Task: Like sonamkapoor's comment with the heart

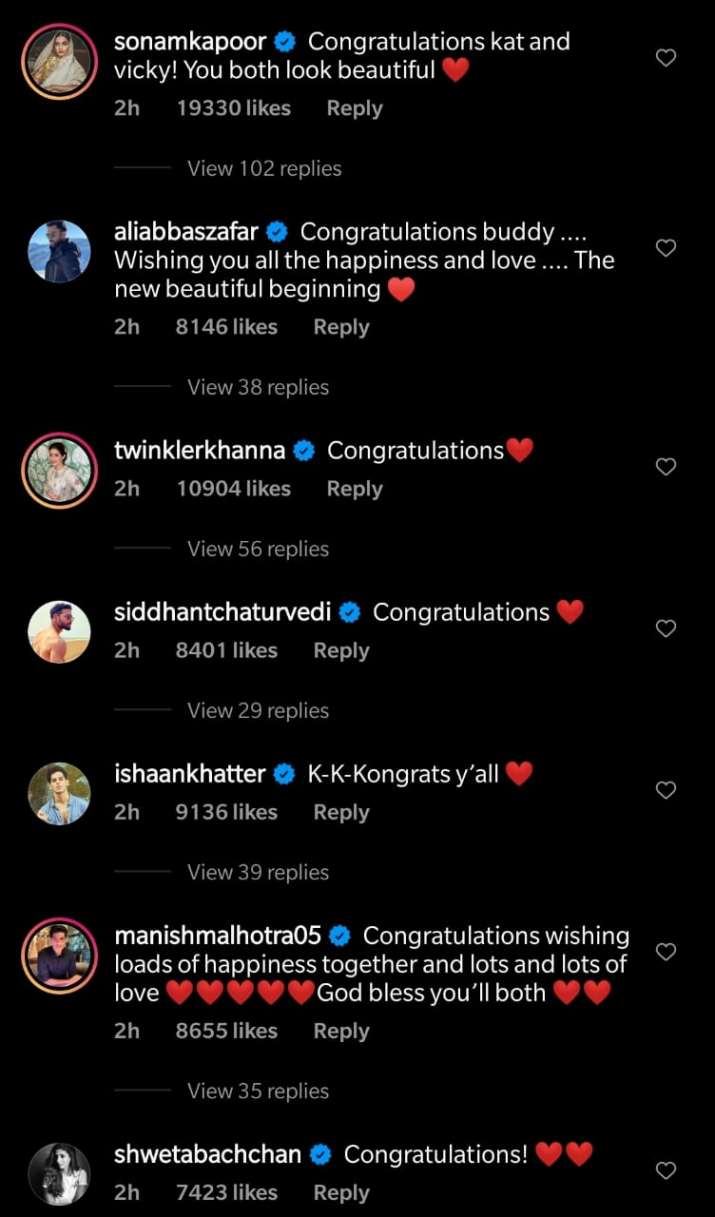Action: 666,58
